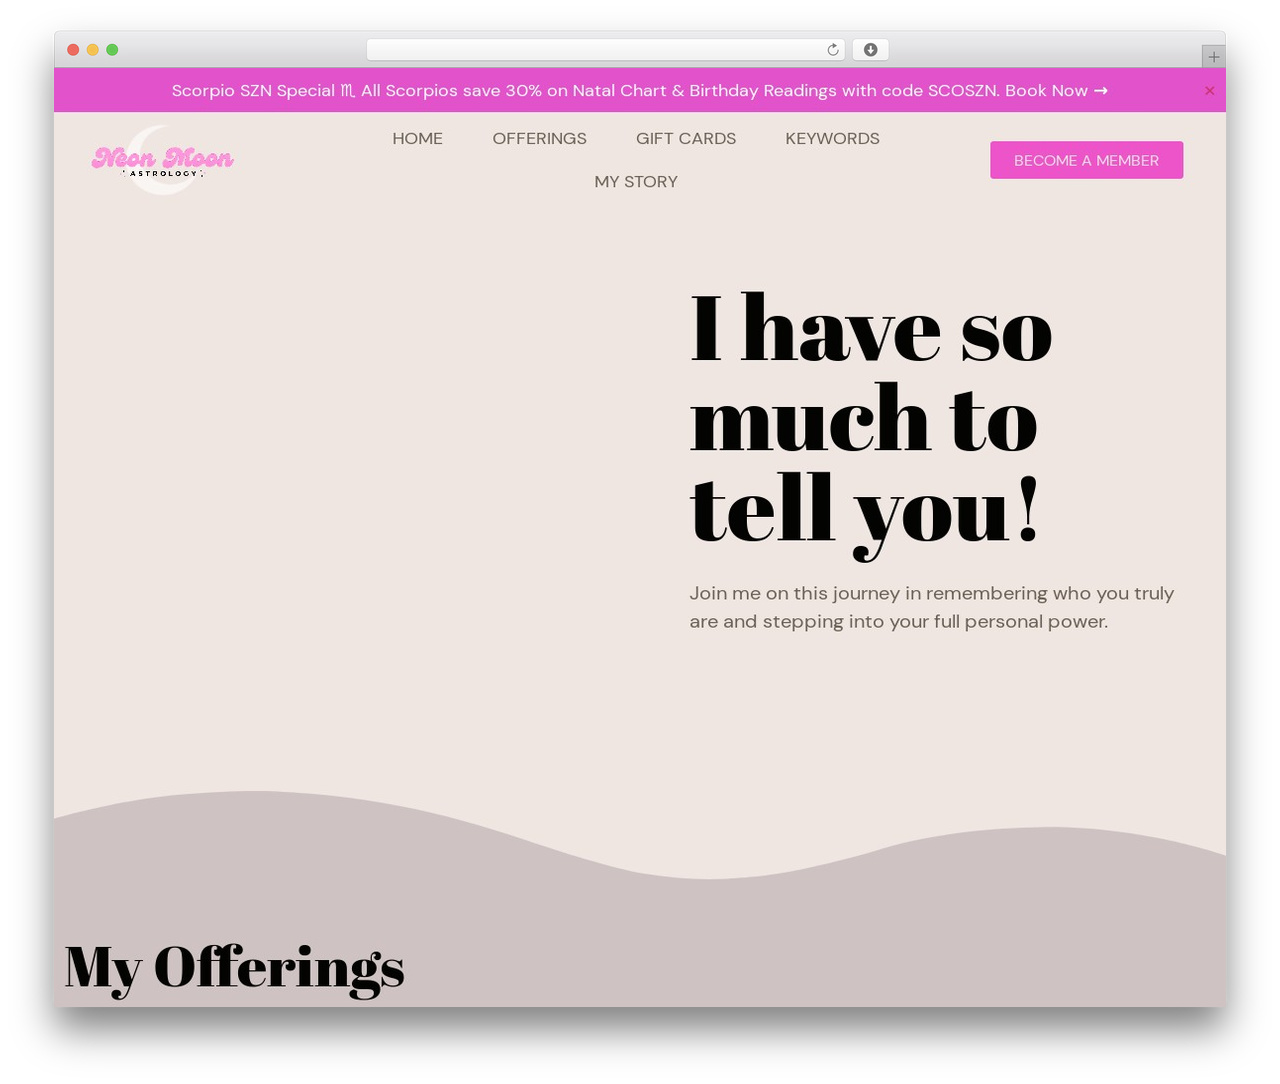Image resolution: width=1280 pixels, height=1084 pixels.
Task: Reload the page with the refresh icon
Action: (x=832, y=50)
